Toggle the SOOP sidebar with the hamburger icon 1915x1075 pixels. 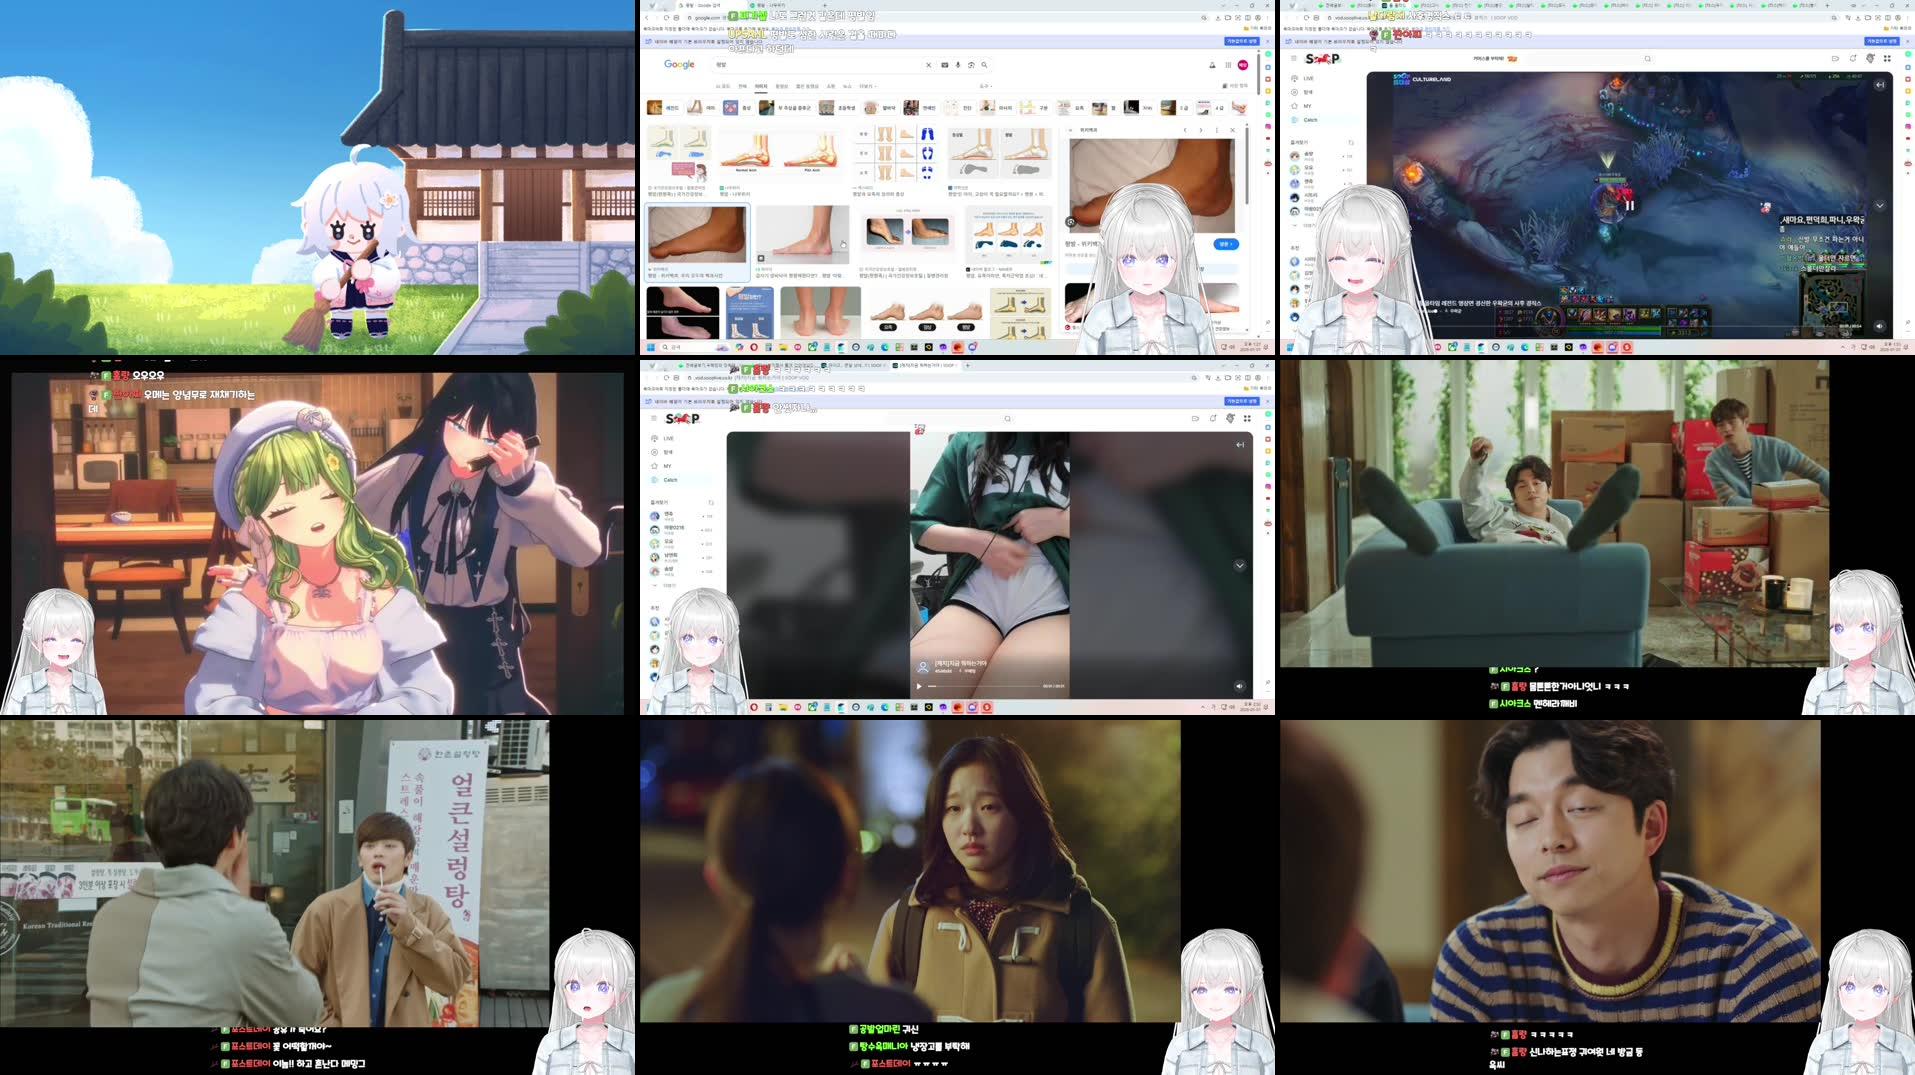click(654, 418)
